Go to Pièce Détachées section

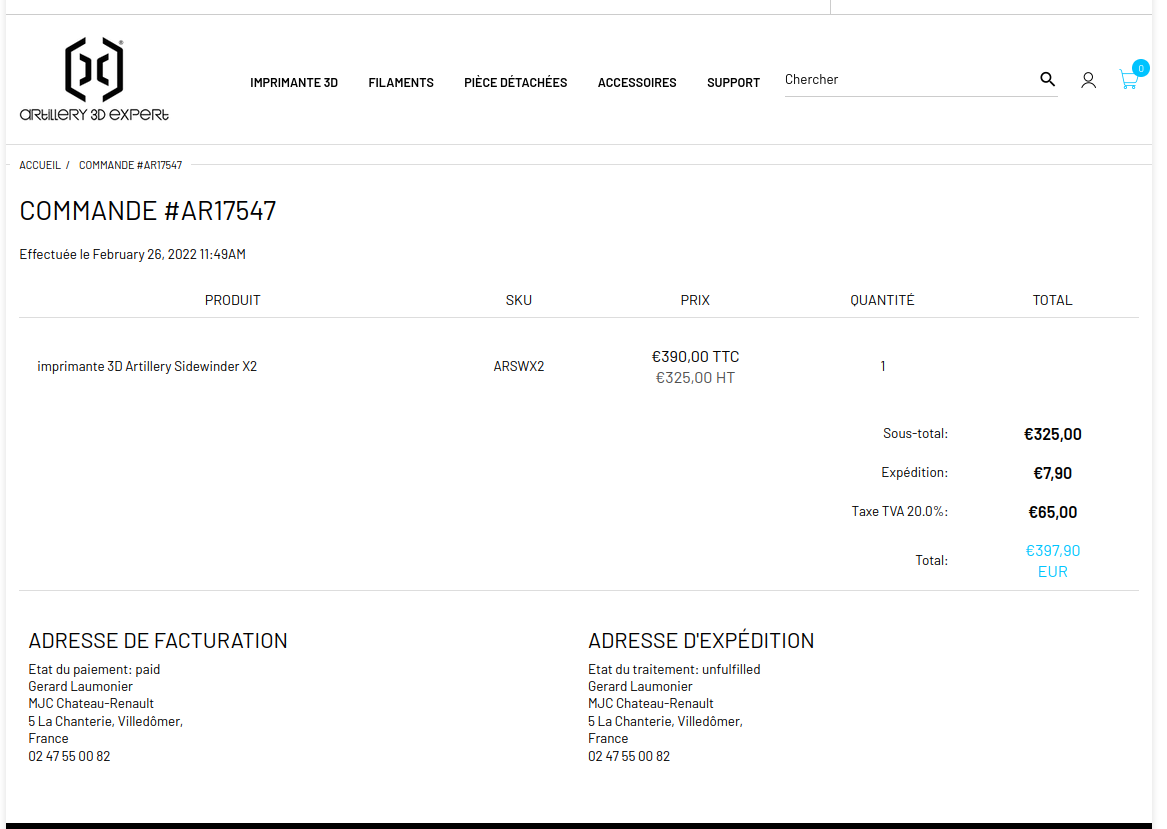(x=515, y=83)
